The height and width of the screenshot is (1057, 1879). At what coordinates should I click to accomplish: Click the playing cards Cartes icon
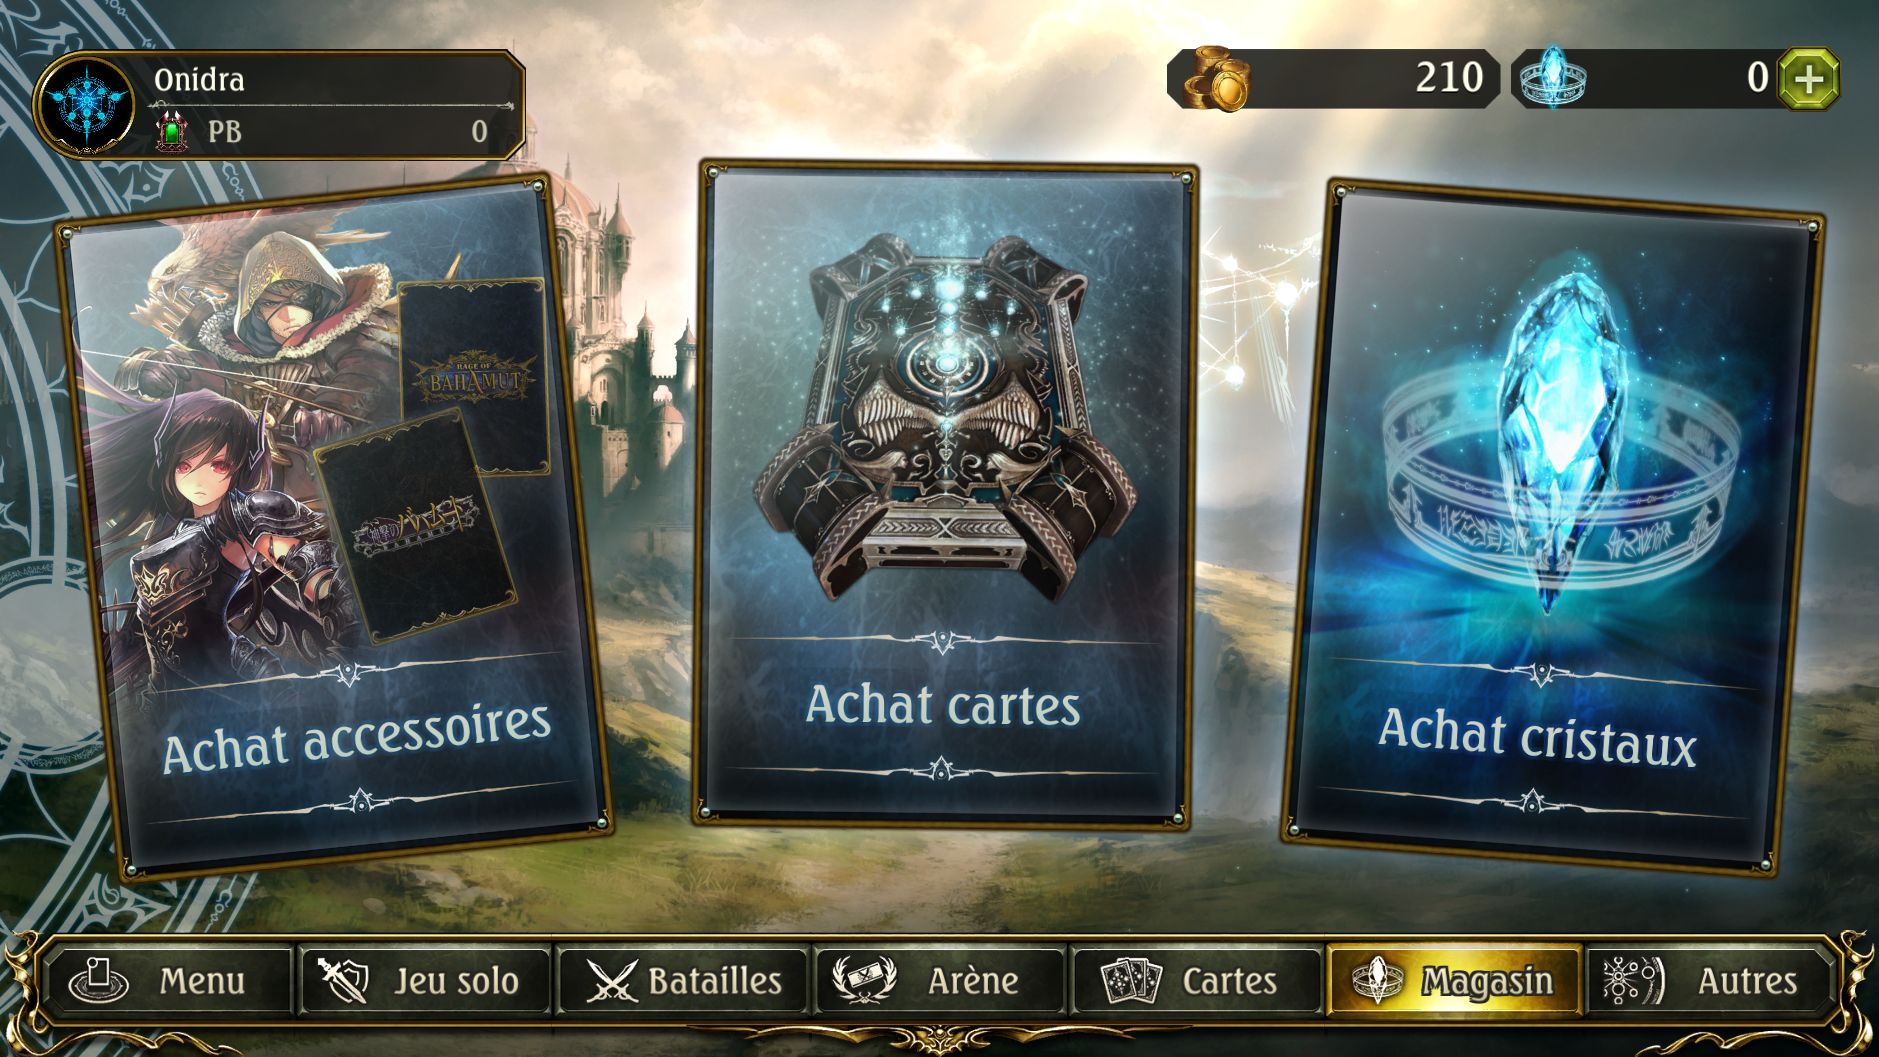[1132, 981]
